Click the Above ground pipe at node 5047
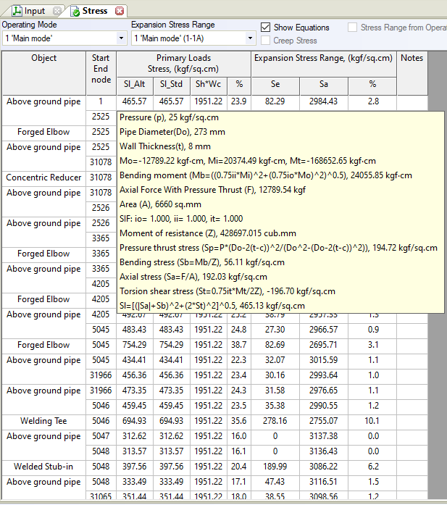This screenshot has width=447, height=505. coord(44,436)
